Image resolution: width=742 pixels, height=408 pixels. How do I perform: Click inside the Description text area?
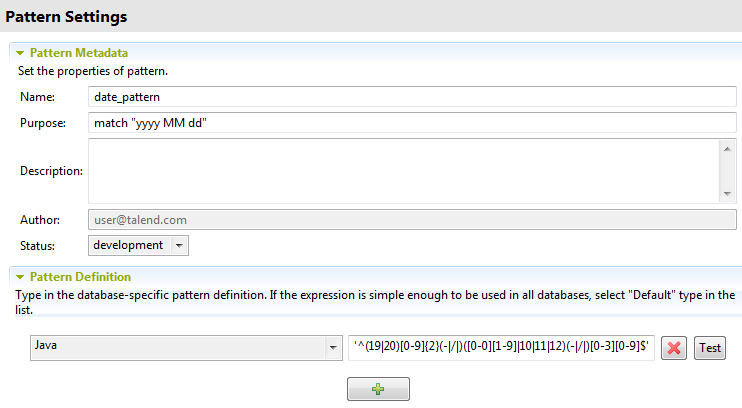click(400, 170)
